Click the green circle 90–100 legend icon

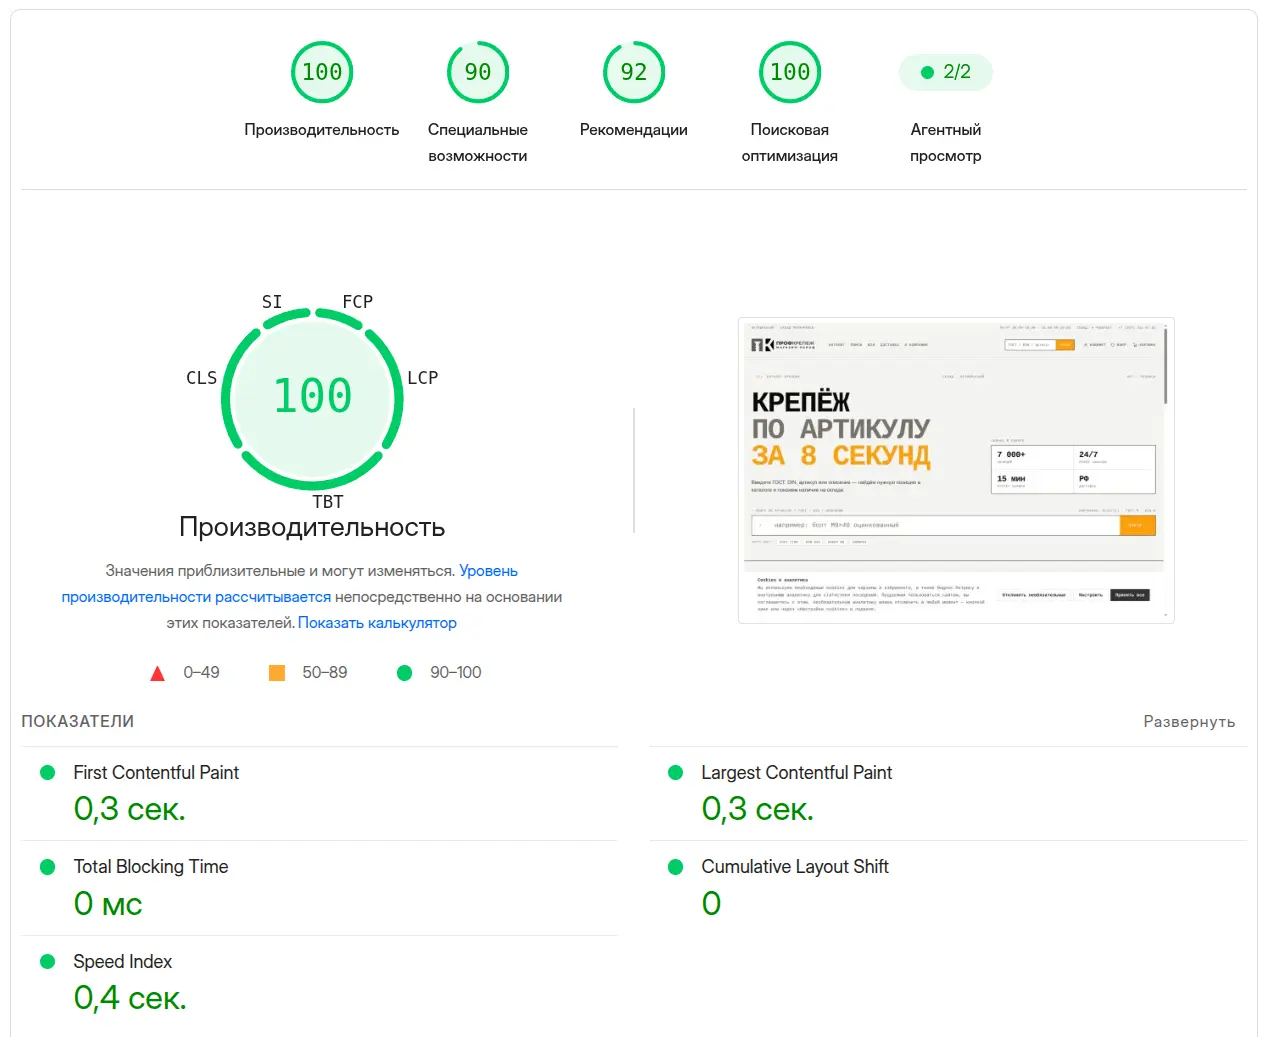pos(404,673)
